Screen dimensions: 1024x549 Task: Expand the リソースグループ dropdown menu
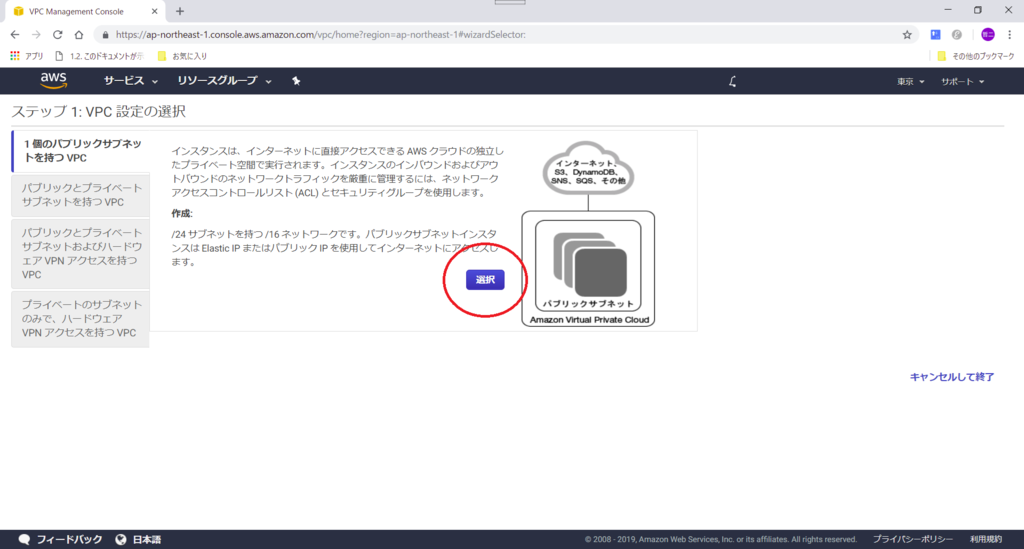[225, 81]
